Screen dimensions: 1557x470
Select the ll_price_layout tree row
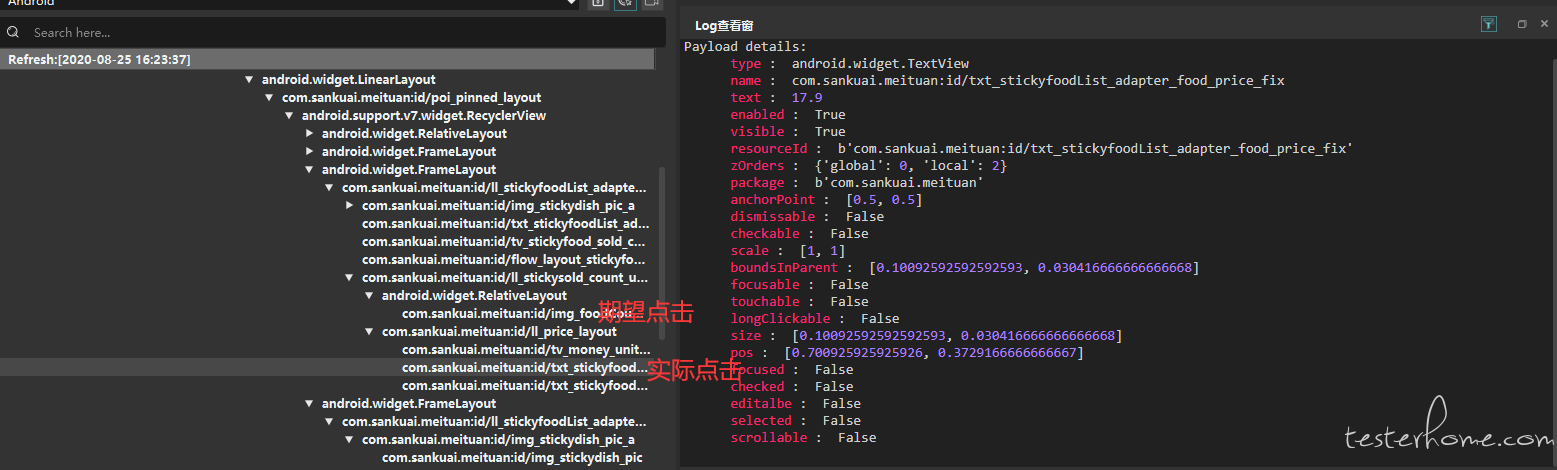point(499,331)
